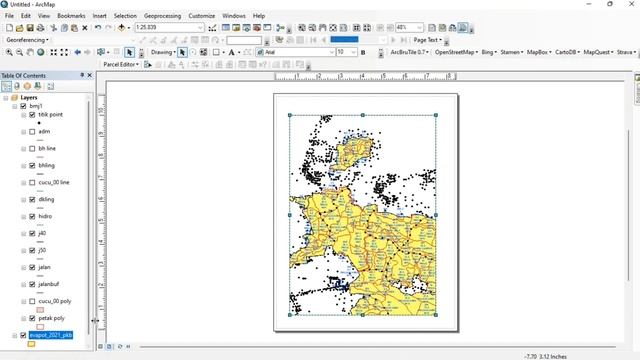Image resolution: width=640 pixels, height=360 pixels.
Task: Click the layout view vertical scrollbar
Action: pyautogui.click(x=628, y=205)
